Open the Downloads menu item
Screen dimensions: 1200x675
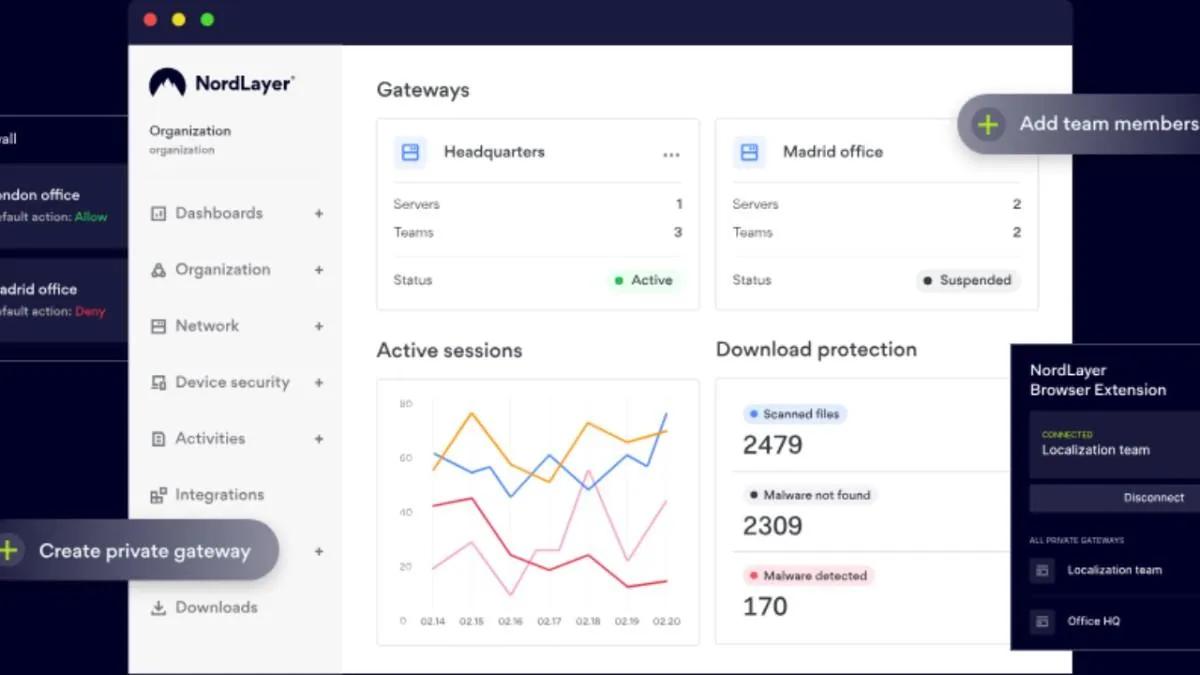(x=216, y=608)
